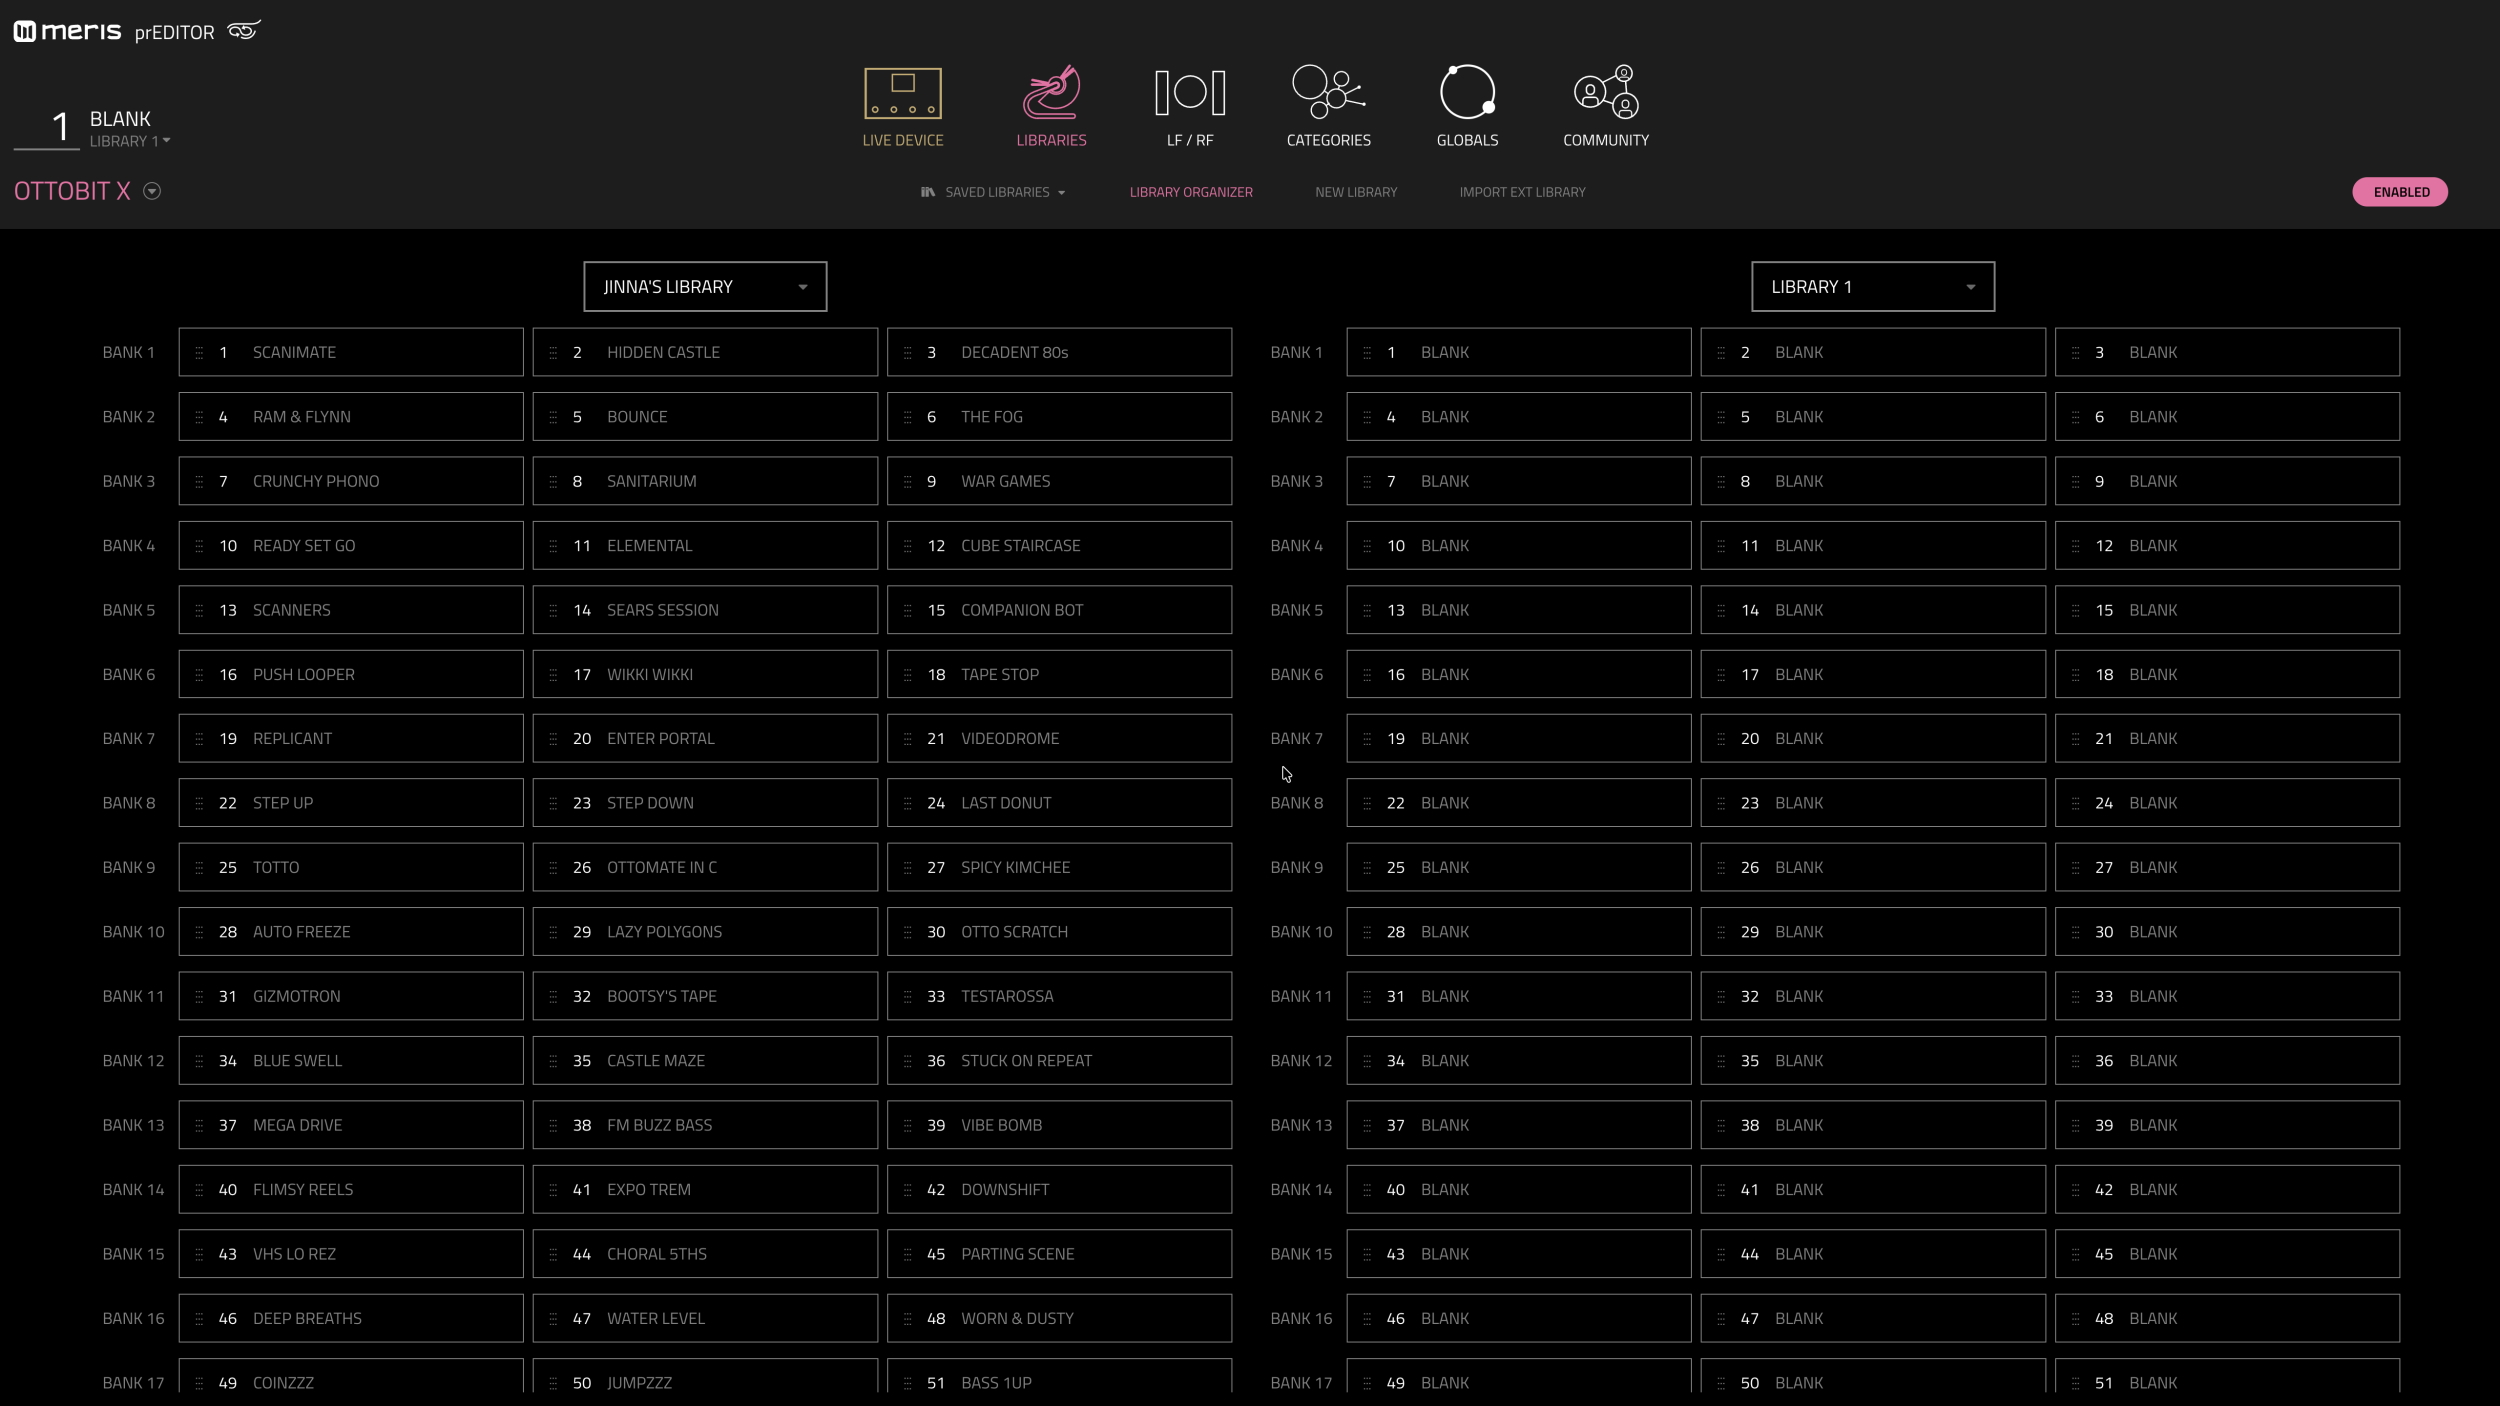Toggle the pink ENABLED switch

click(x=2400, y=192)
